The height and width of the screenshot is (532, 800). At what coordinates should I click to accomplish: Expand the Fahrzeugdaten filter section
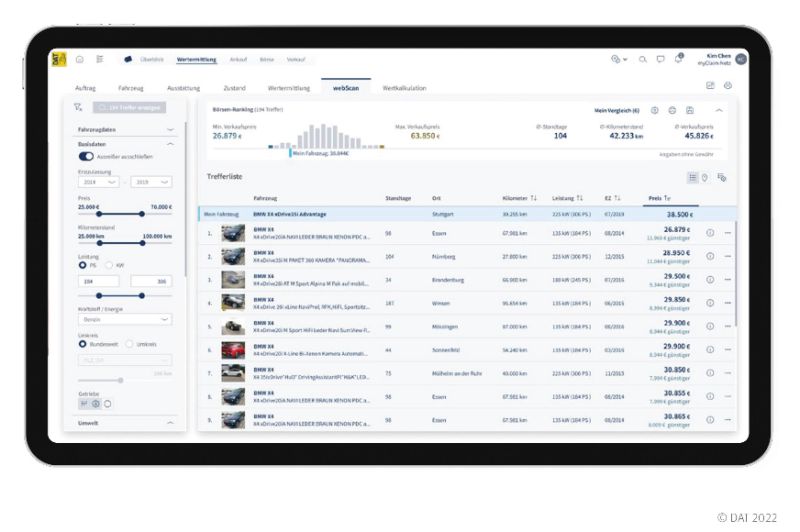(x=171, y=129)
